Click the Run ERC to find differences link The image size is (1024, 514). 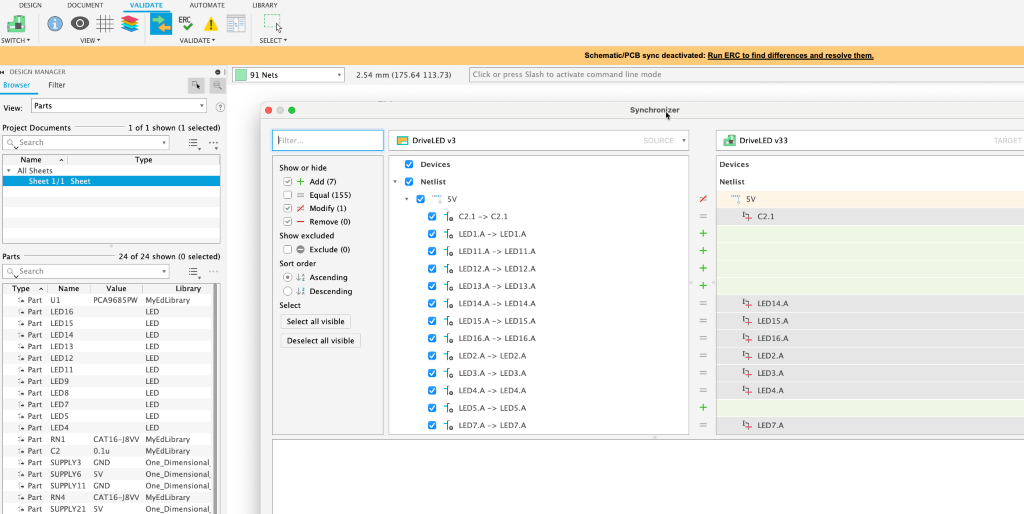790,55
